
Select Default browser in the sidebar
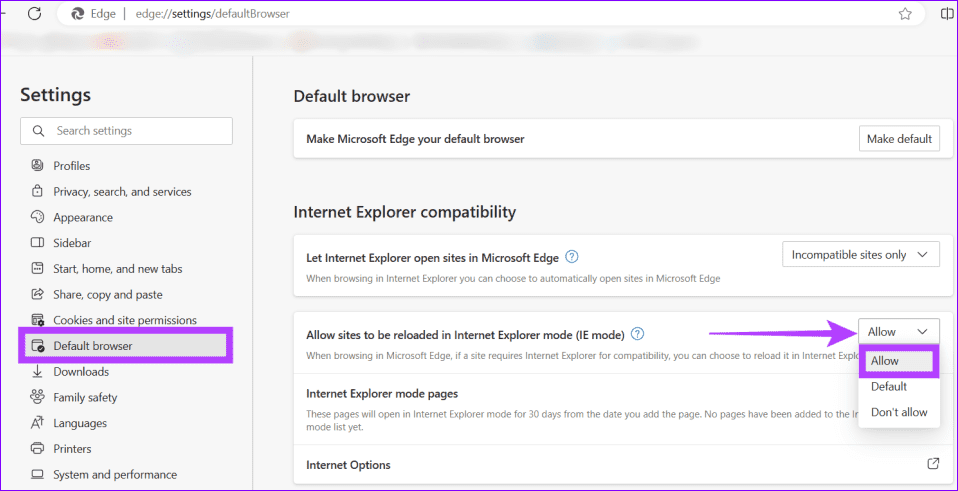coord(126,346)
